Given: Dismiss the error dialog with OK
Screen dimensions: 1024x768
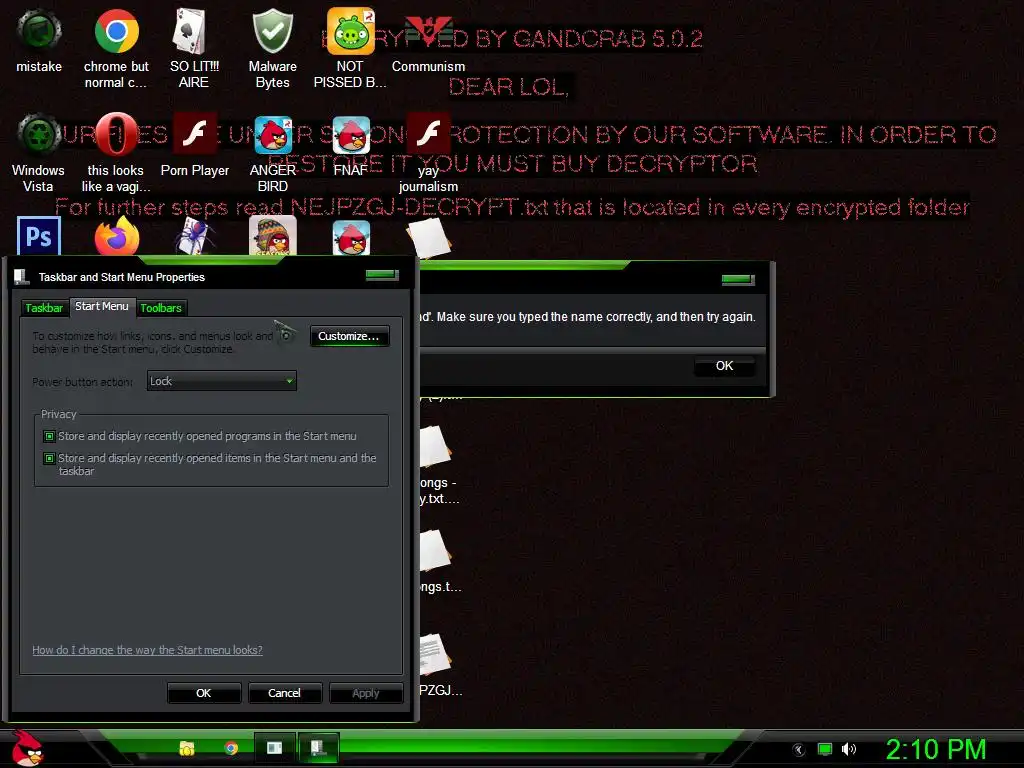Looking at the screenshot, I should 724,366.
